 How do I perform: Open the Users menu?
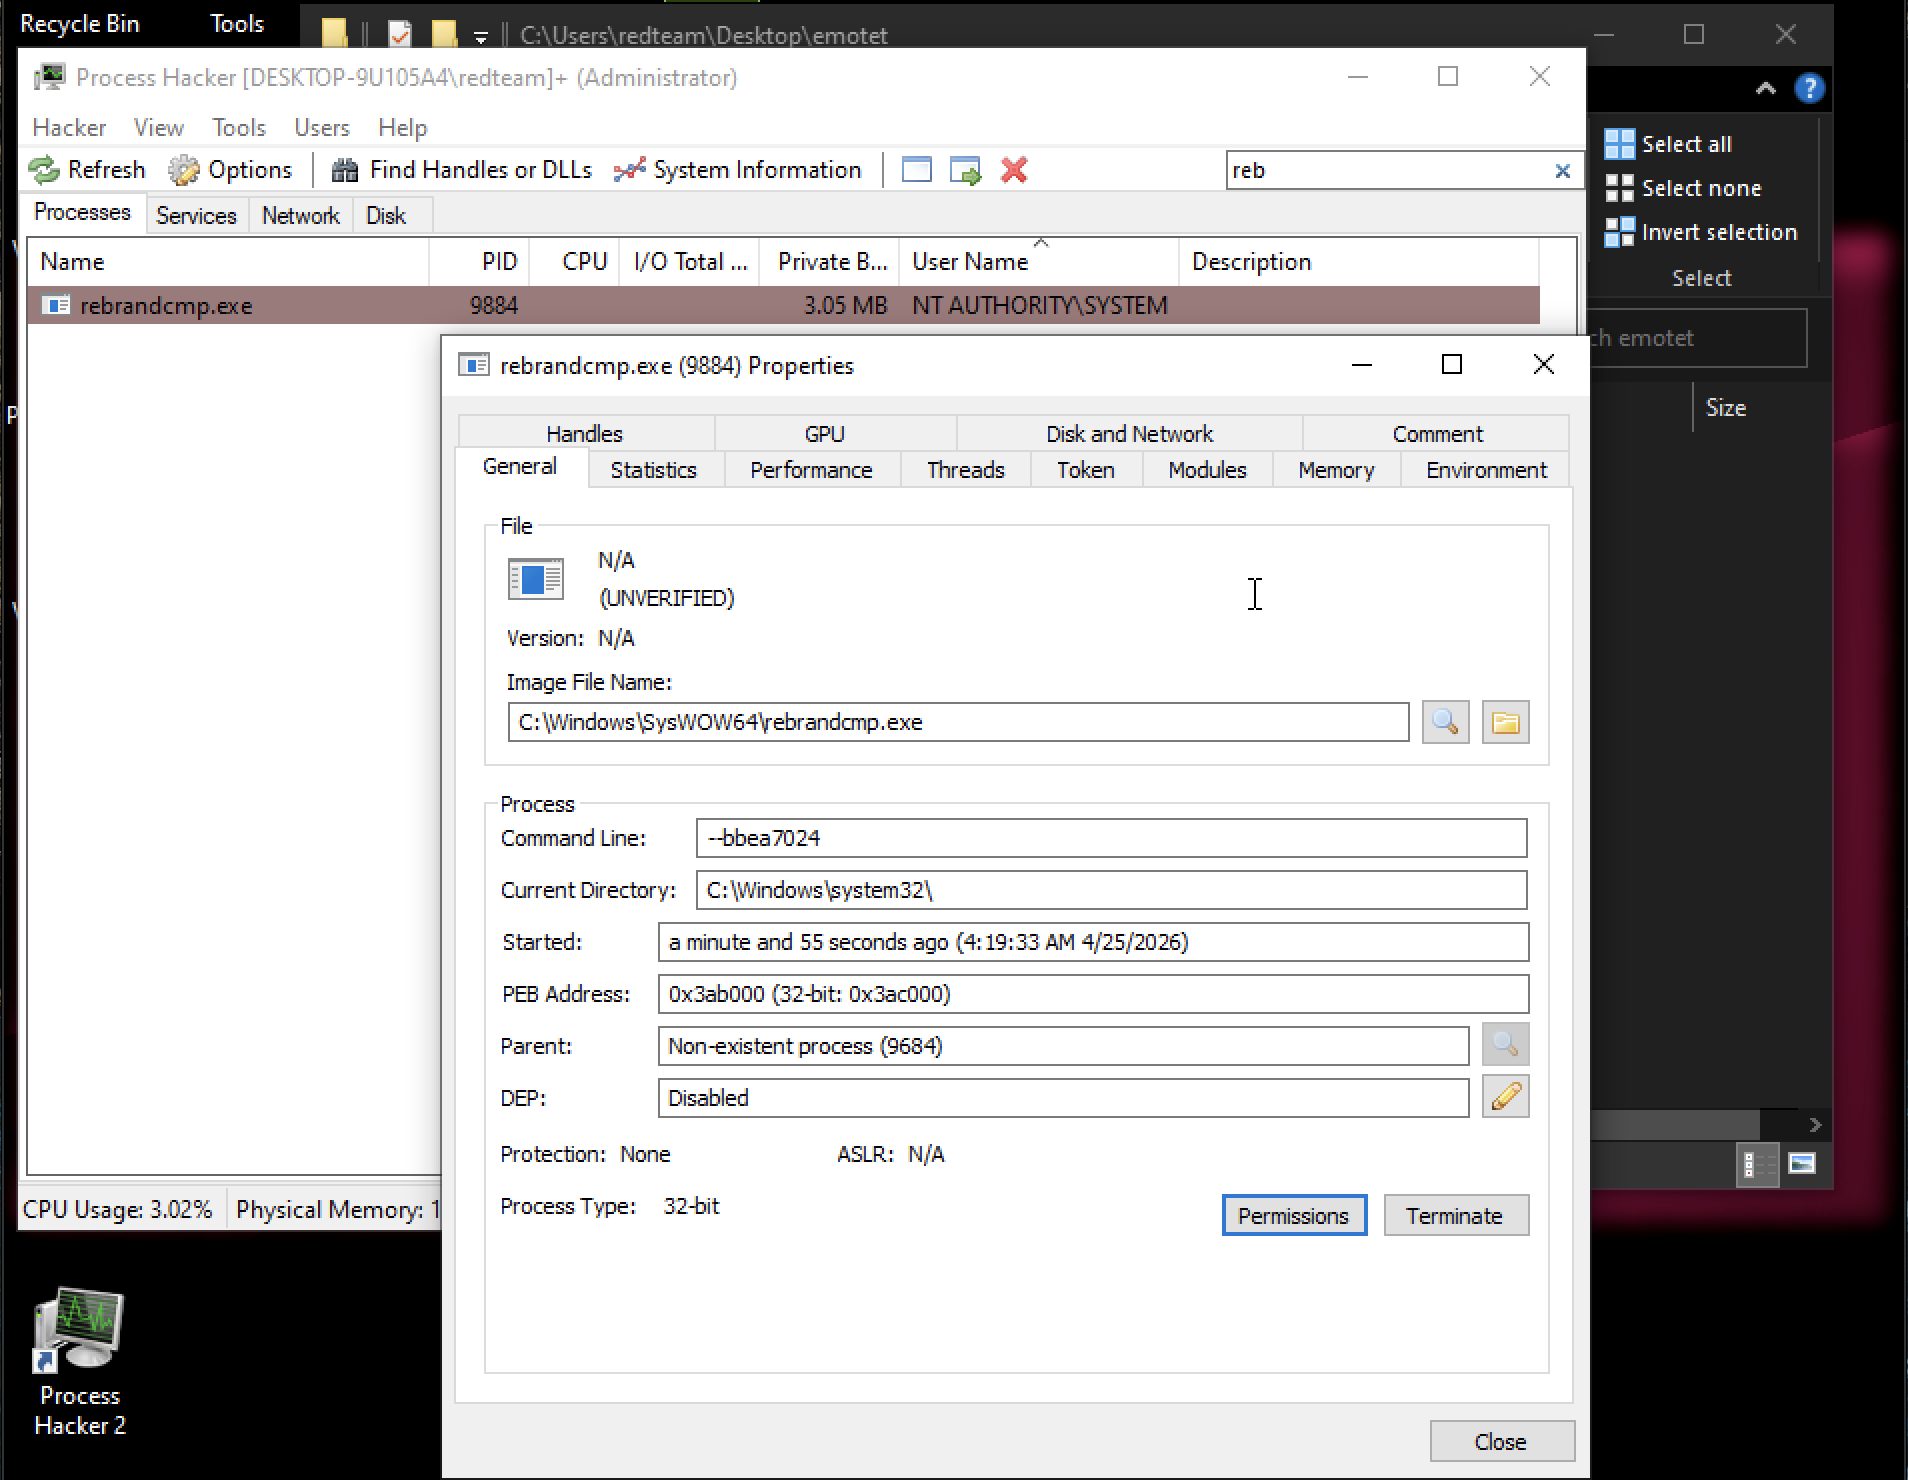point(322,128)
